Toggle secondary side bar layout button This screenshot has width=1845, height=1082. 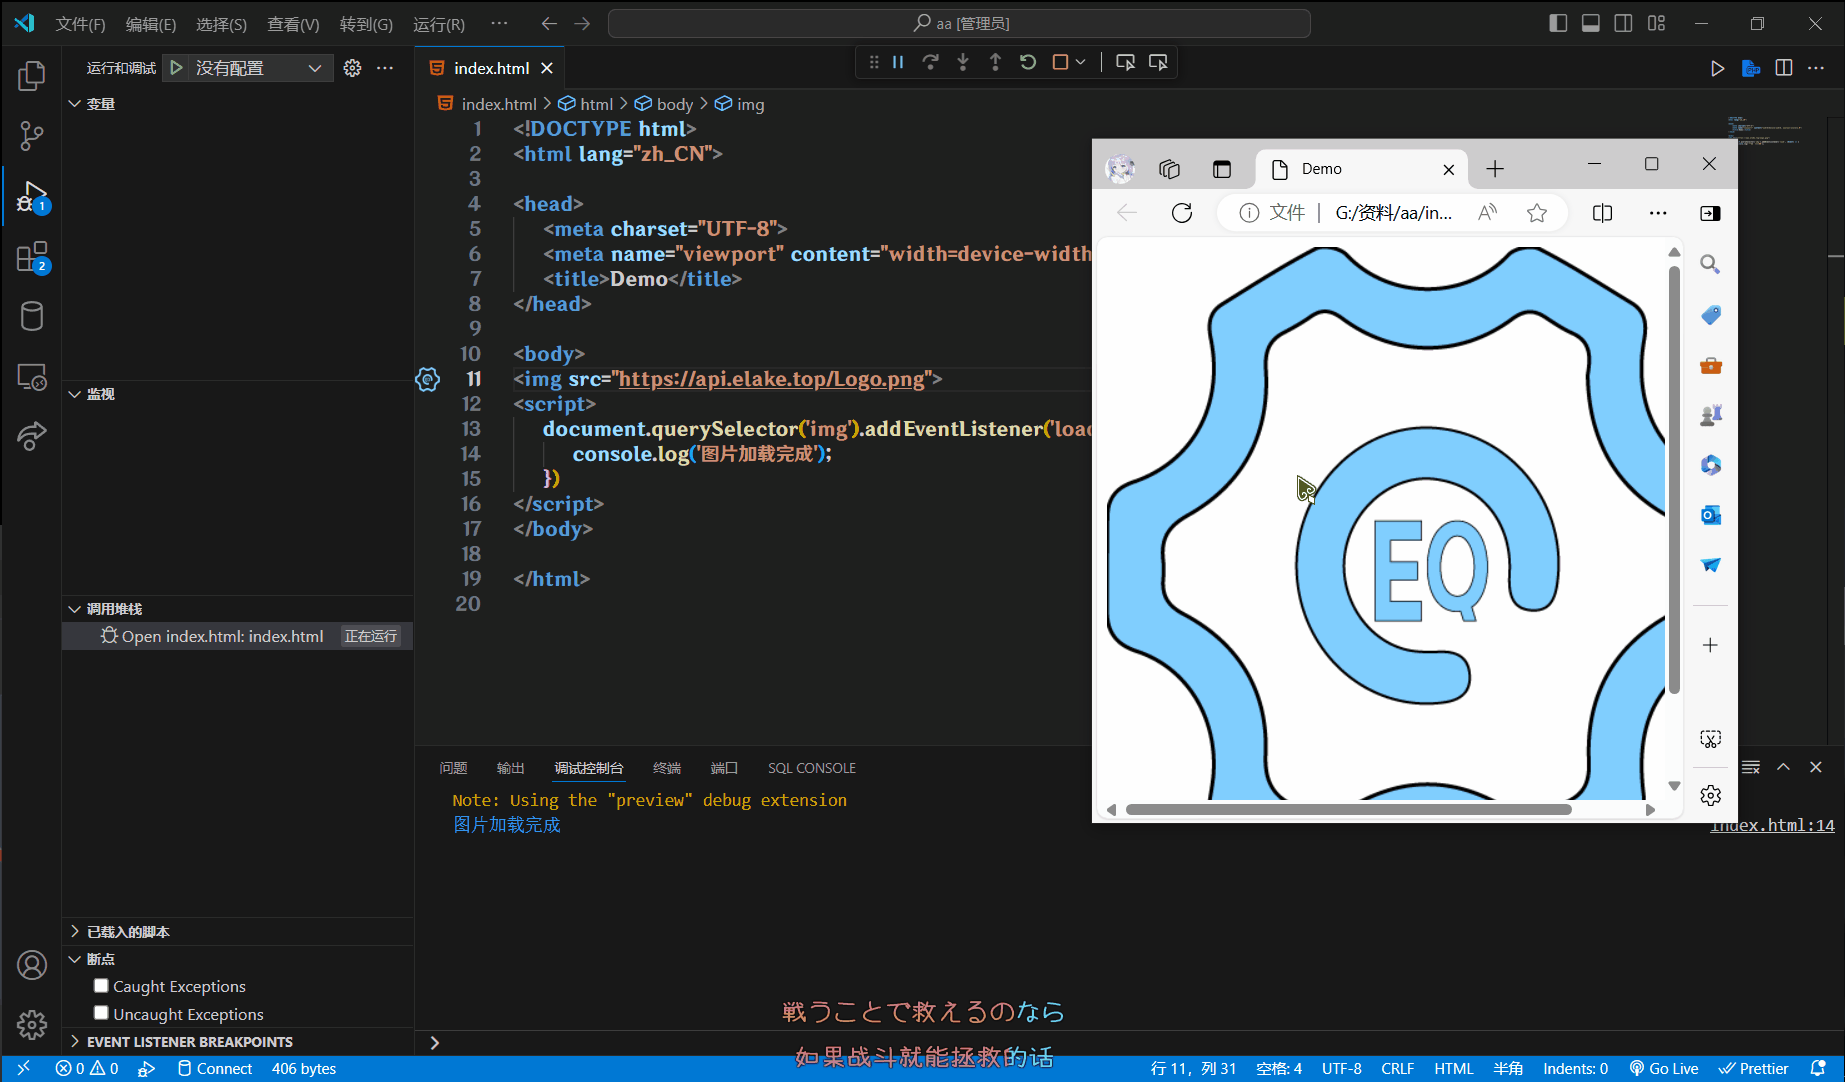1623,23
